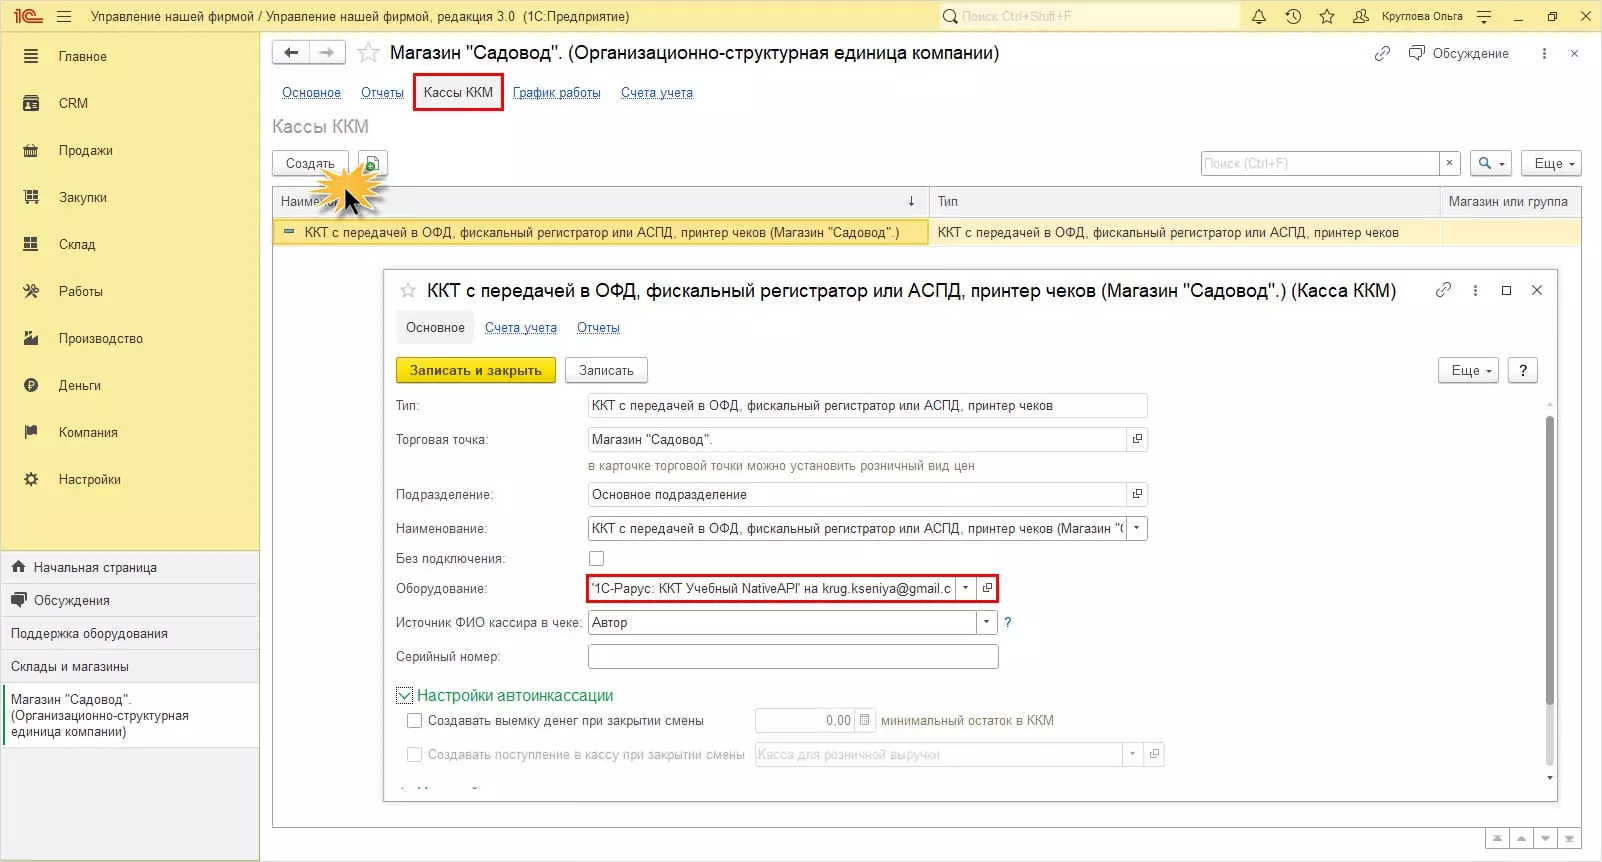Focus the list search field Поиск
Screen dimensions: 1602x862
[1320, 164]
